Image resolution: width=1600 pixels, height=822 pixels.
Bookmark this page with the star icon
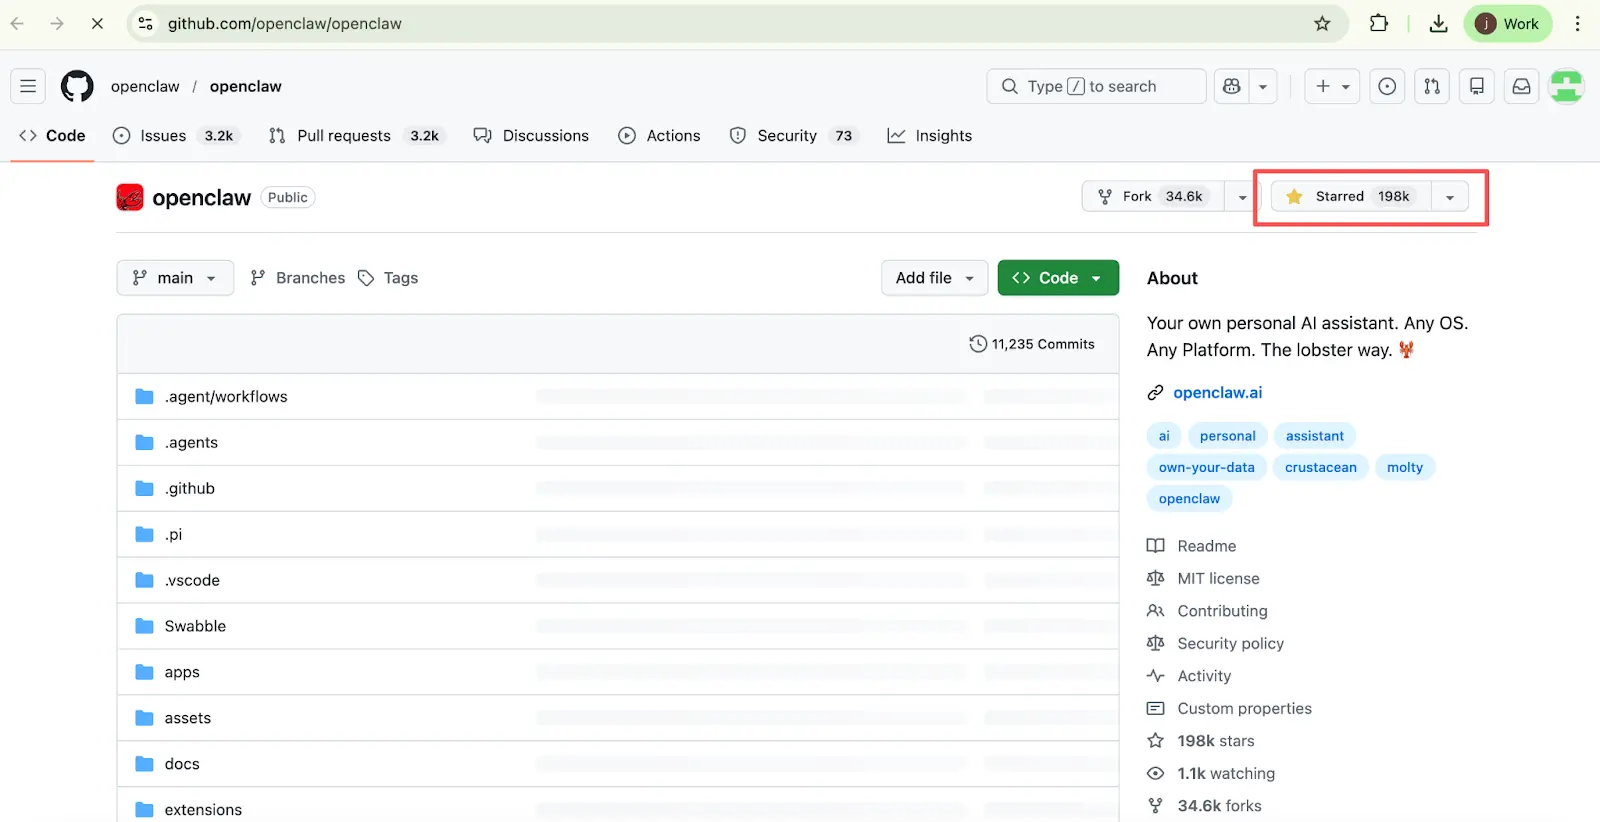coord(1322,24)
